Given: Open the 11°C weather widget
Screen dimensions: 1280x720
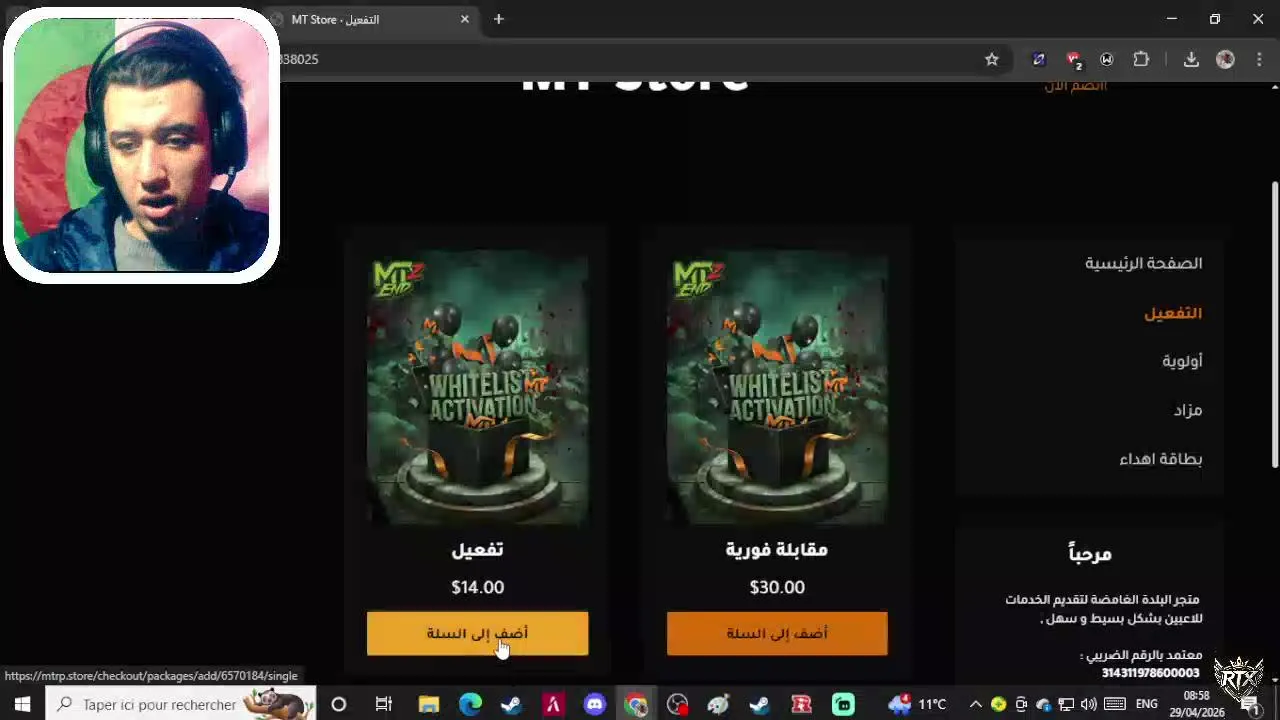Looking at the screenshot, I should (x=916, y=704).
